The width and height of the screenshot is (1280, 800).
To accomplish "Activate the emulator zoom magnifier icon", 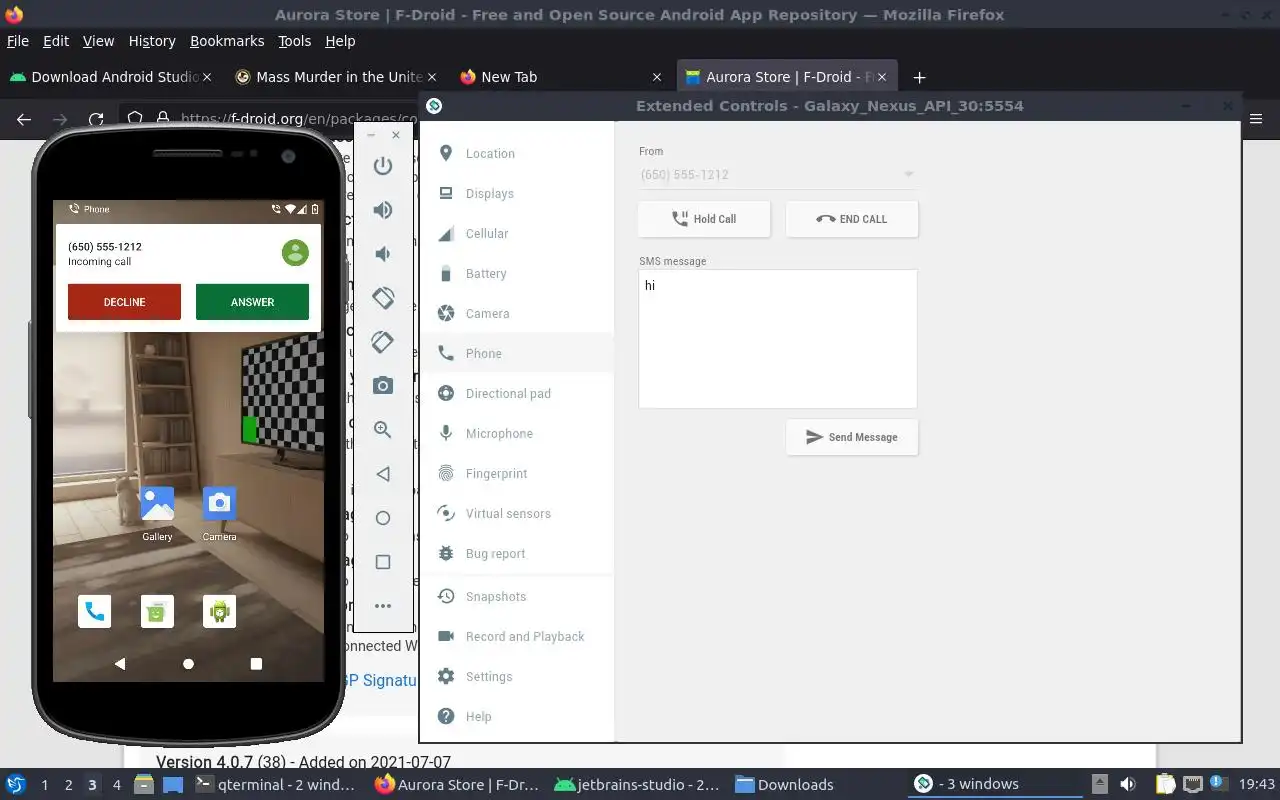I will (x=383, y=430).
